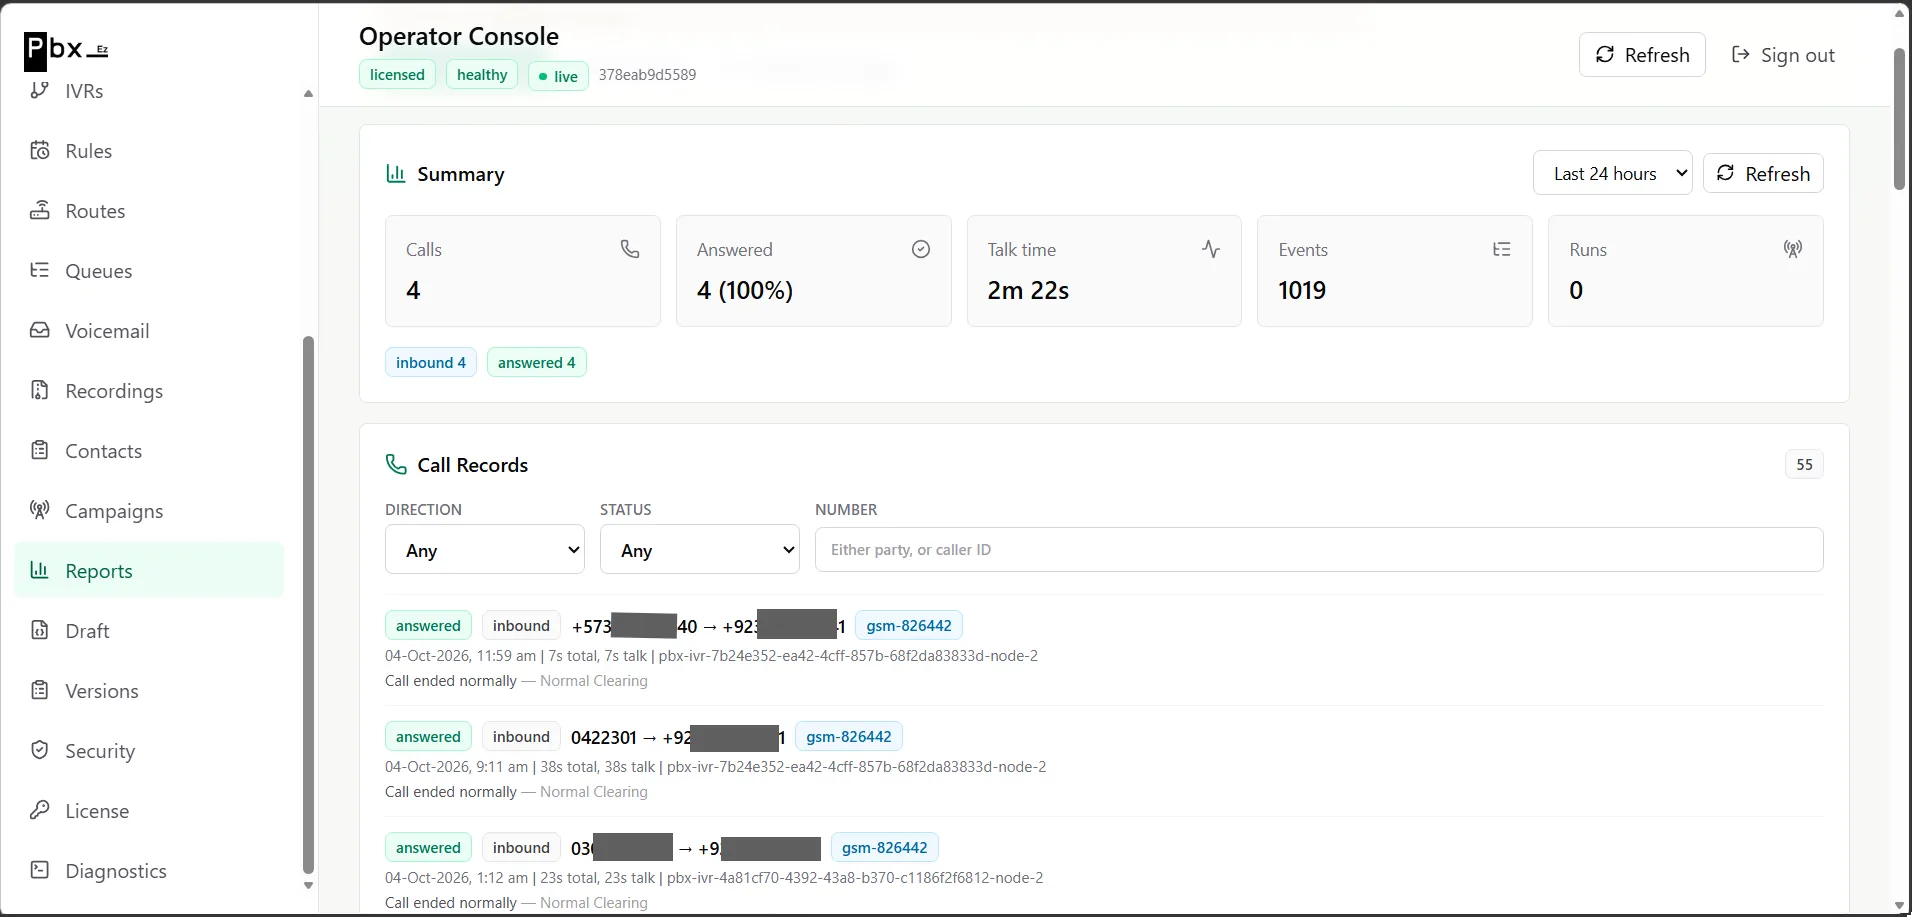Image resolution: width=1912 pixels, height=917 pixels.
Task: Click the Security shield icon
Action: [40, 751]
